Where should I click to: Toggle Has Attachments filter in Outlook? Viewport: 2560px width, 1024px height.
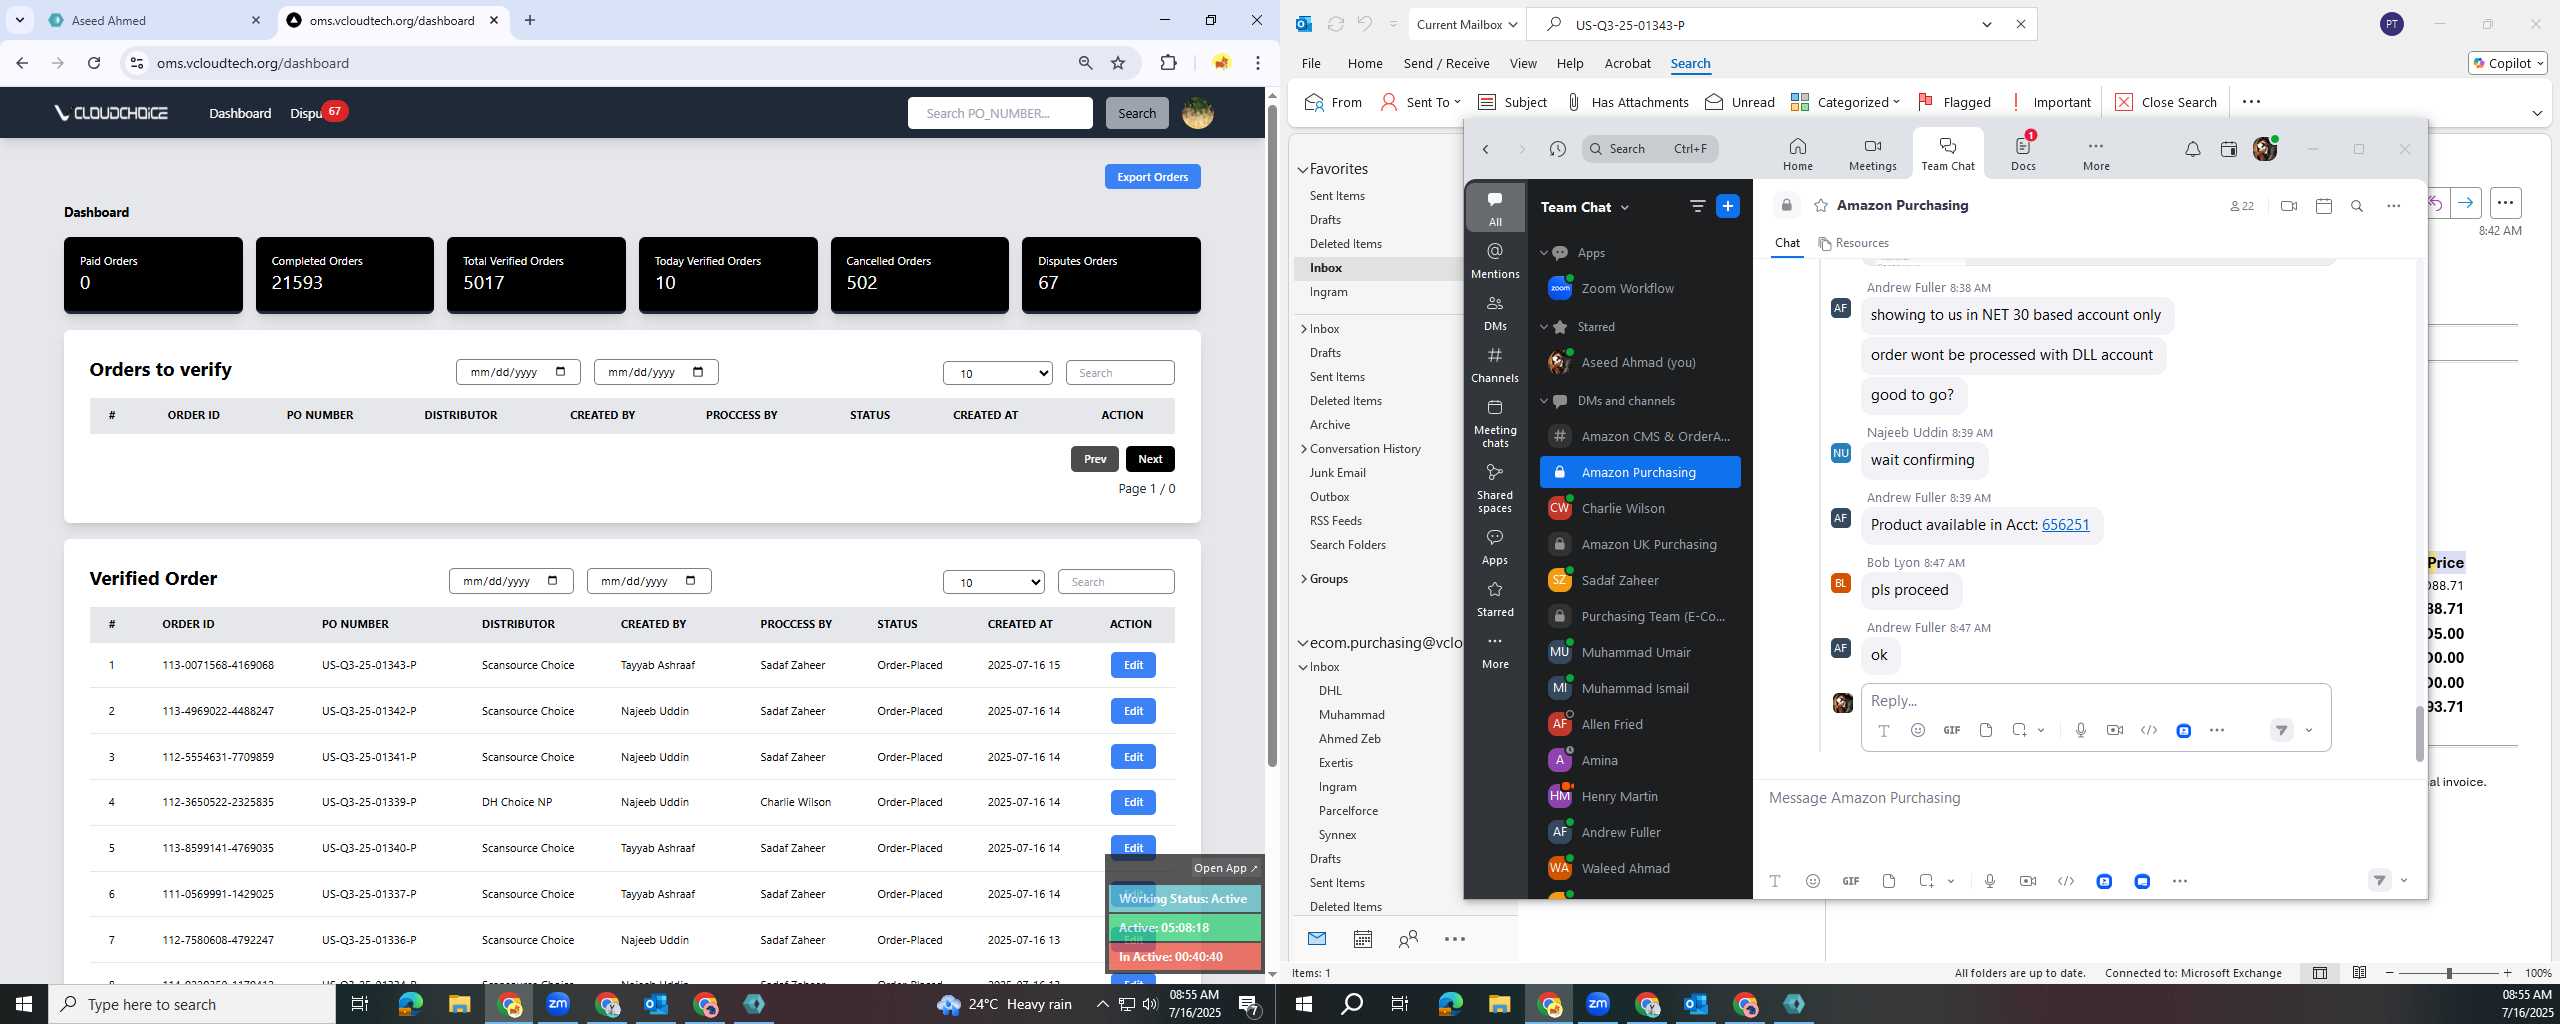[x=1627, y=102]
